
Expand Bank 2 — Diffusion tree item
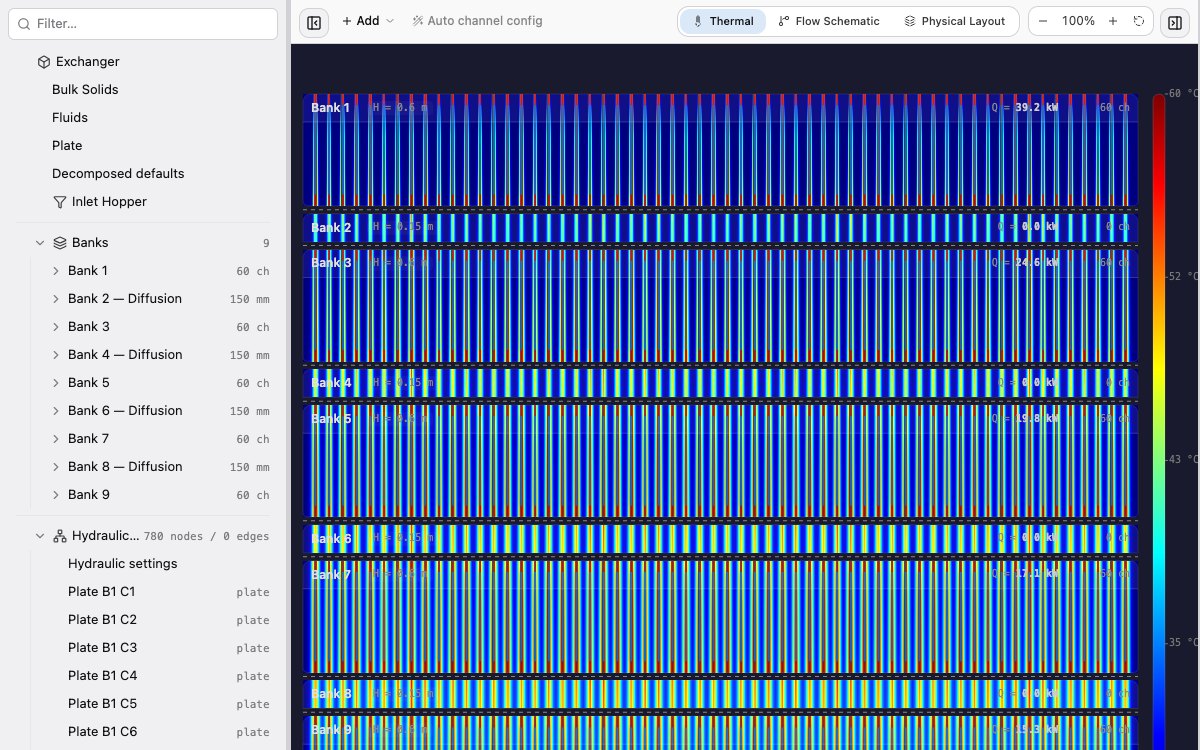coord(56,299)
